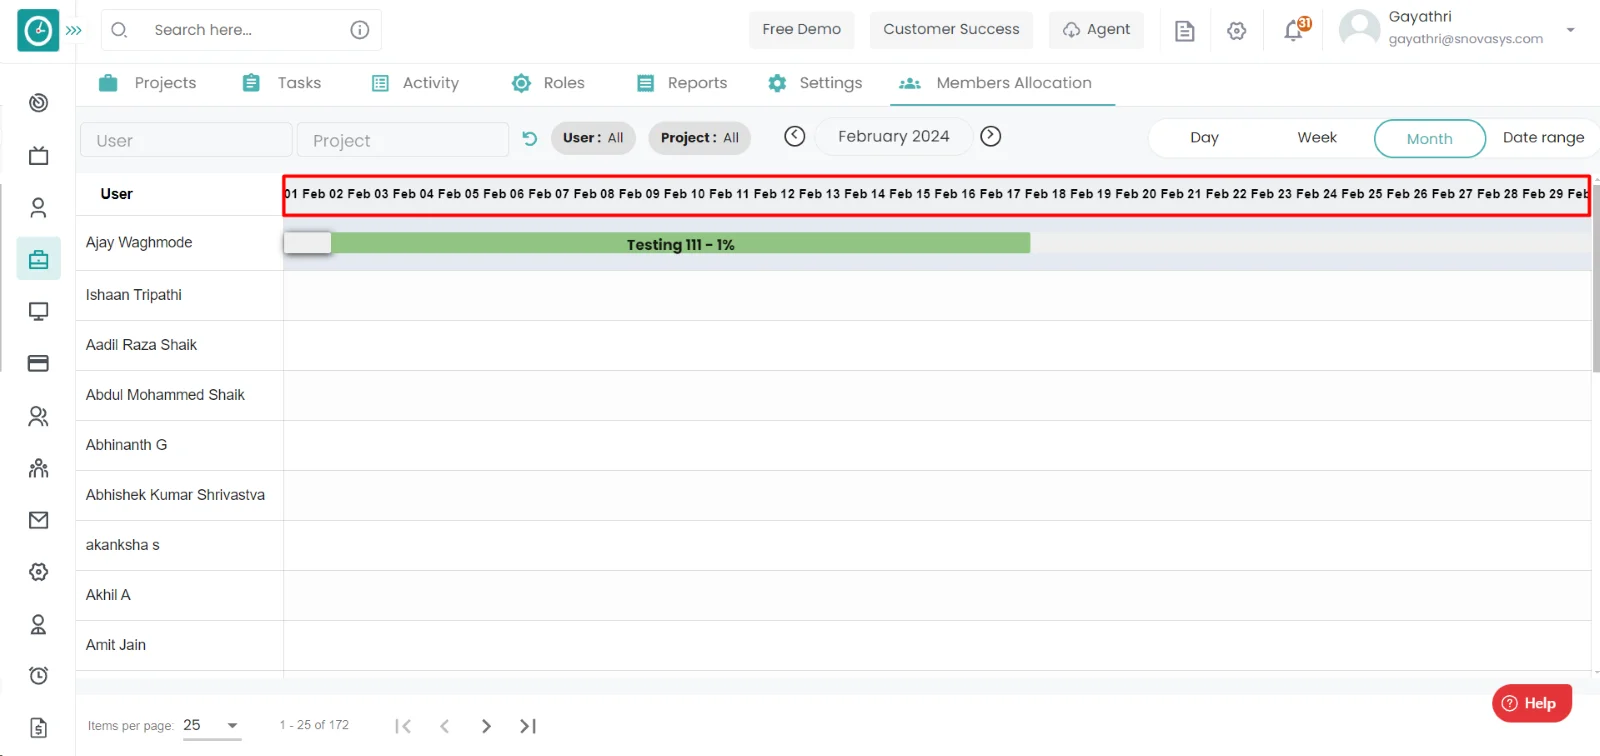The image size is (1600, 756).
Task: Select the Month view toggle
Action: 1430,139
